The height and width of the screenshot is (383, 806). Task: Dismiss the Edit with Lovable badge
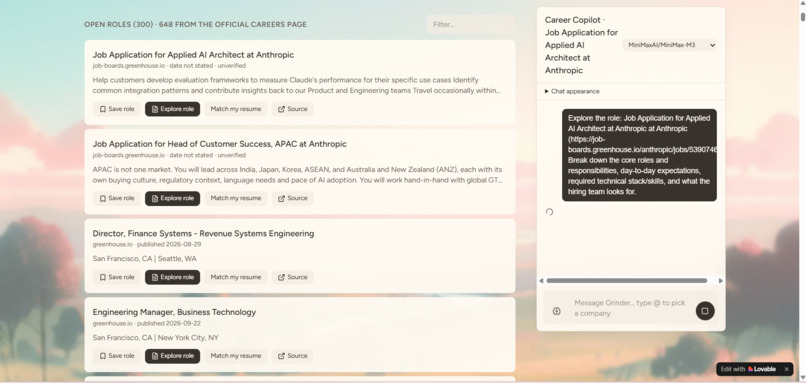786,369
